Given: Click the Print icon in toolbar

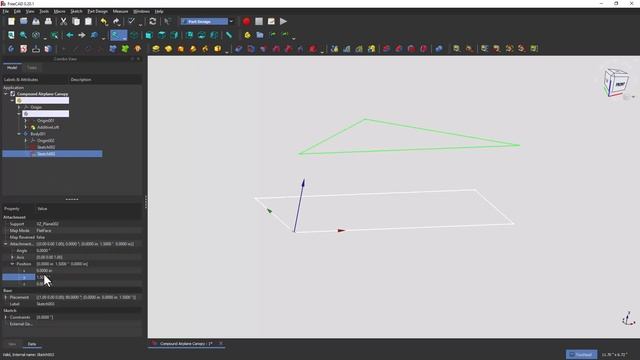Looking at the screenshot, I should coord(48,21).
